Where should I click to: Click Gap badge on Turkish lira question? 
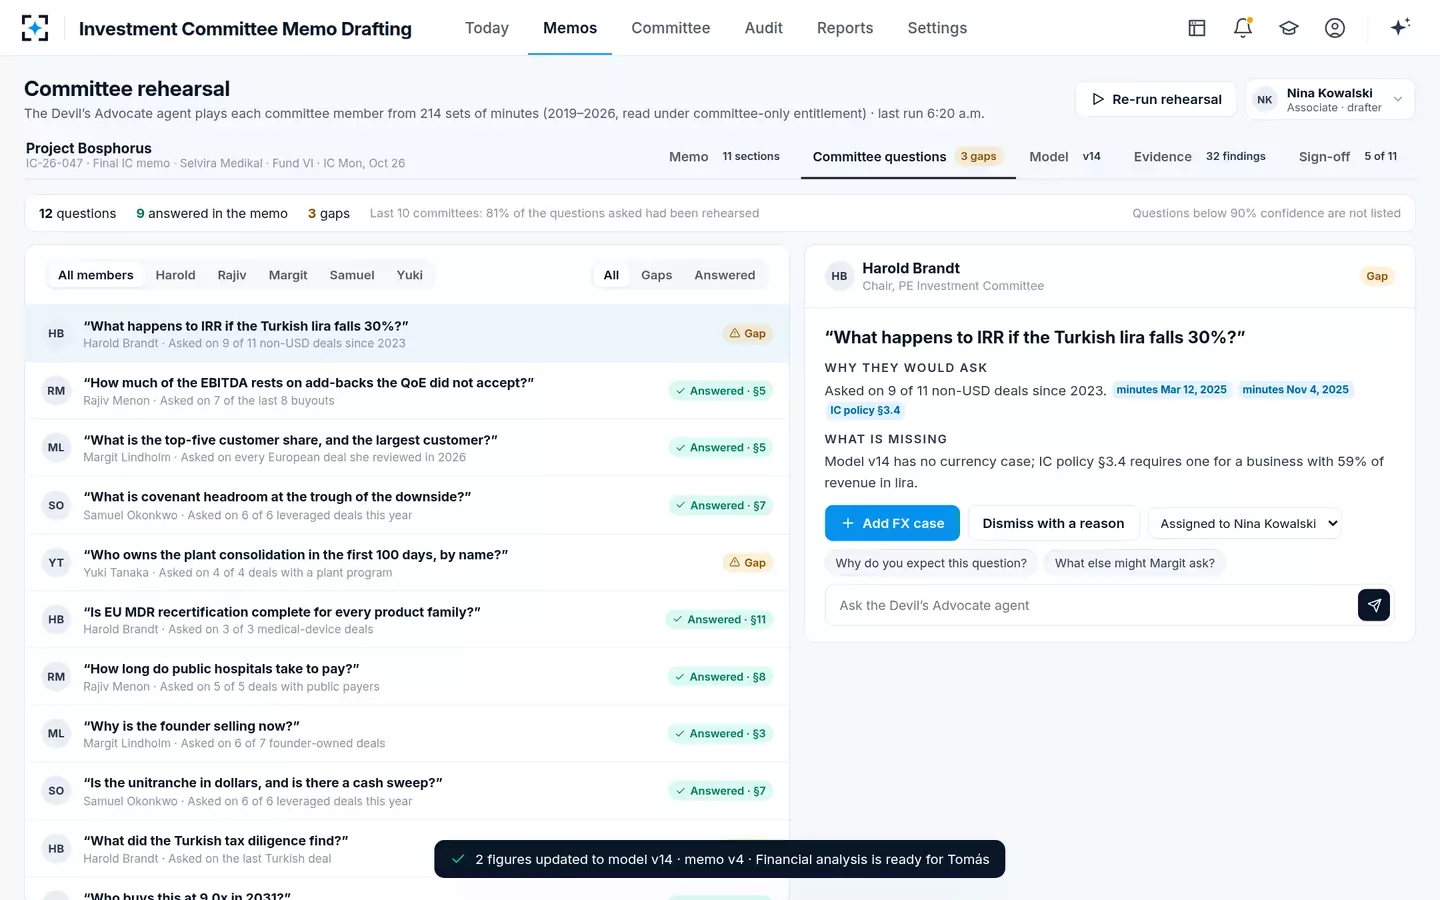[x=747, y=334]
